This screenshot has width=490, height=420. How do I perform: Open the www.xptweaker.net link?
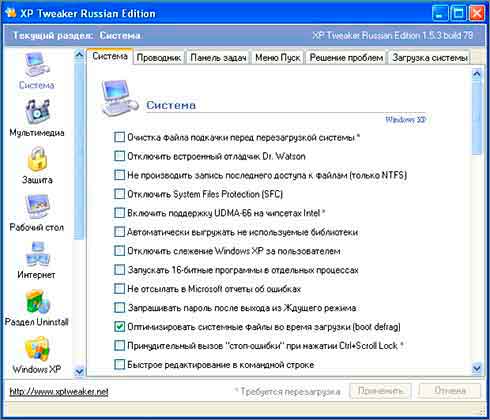point(59,392)
